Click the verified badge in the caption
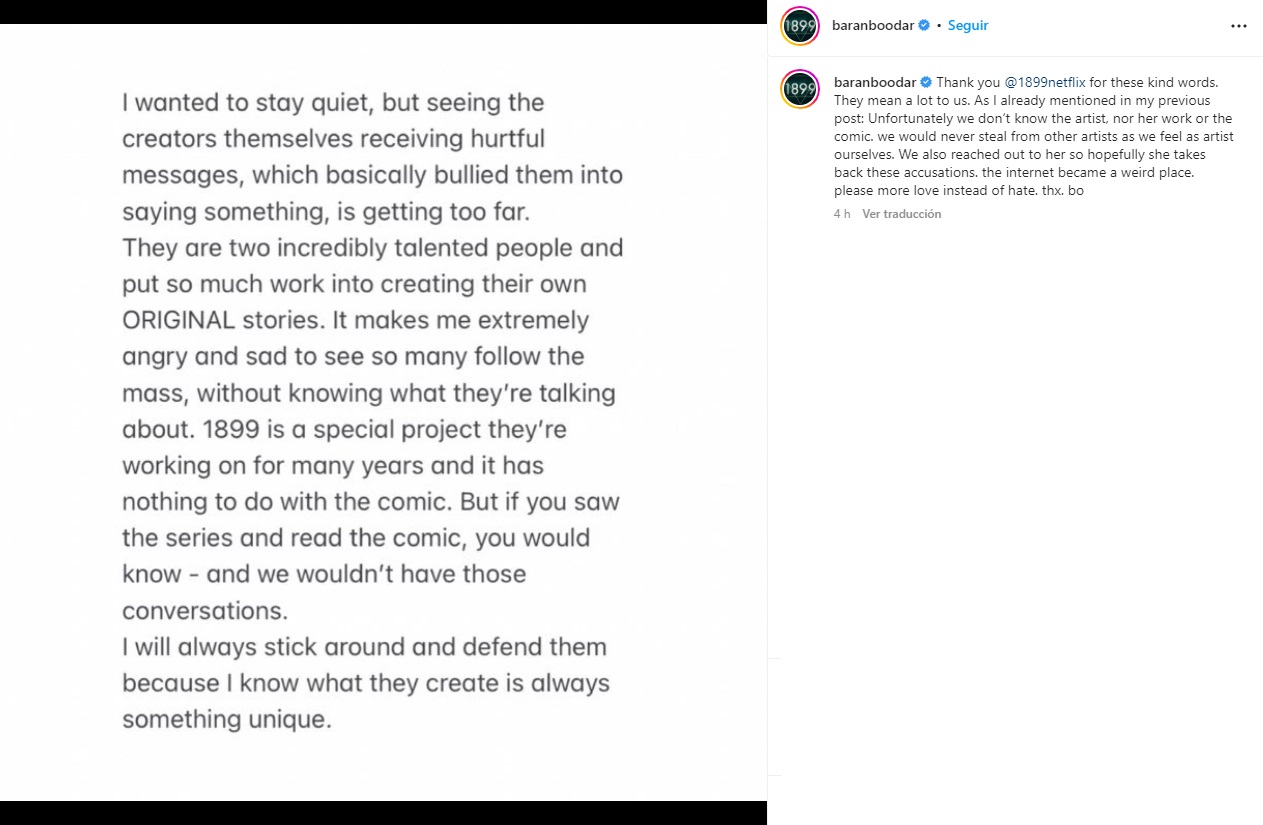The image size is (1263, 825). tap(926, 82)
